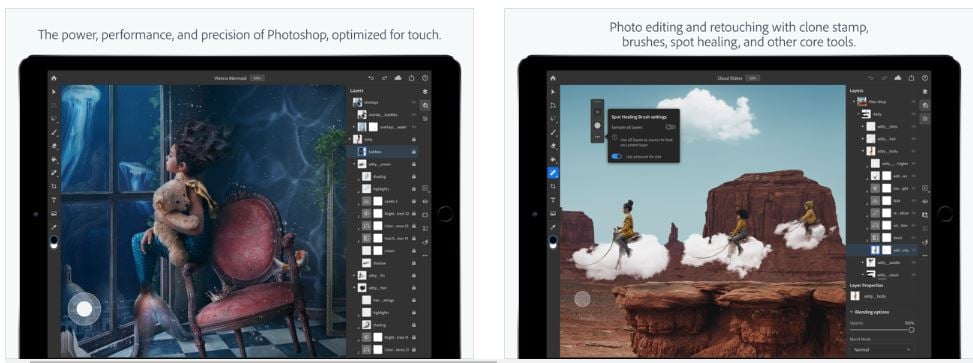
Task: Toggle visibility of overlays layer in Vienna Mermaid
Action: click(x=413, y=102)
